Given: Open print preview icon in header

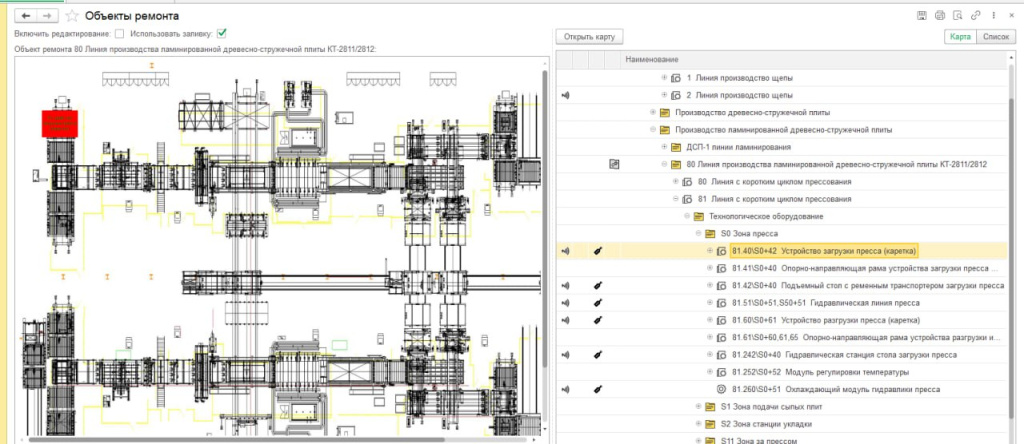Looking at the screenshot, I should [957, 15].
